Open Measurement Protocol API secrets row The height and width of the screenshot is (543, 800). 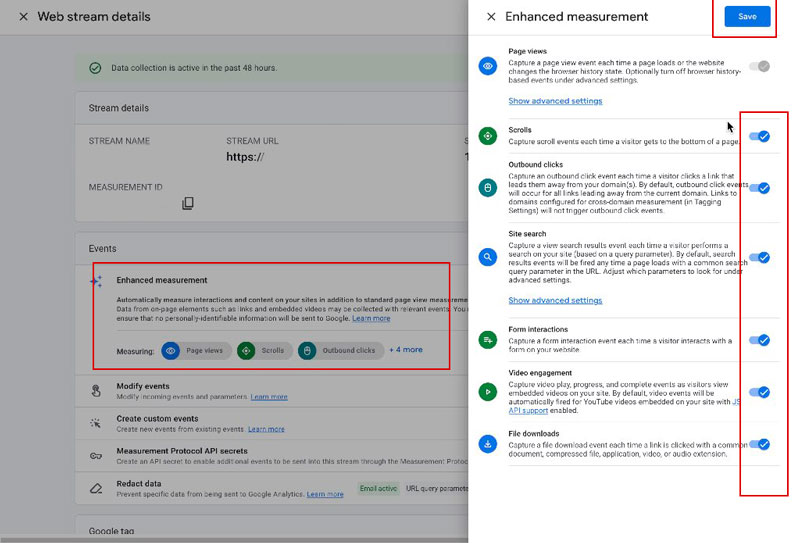(271, 456)
